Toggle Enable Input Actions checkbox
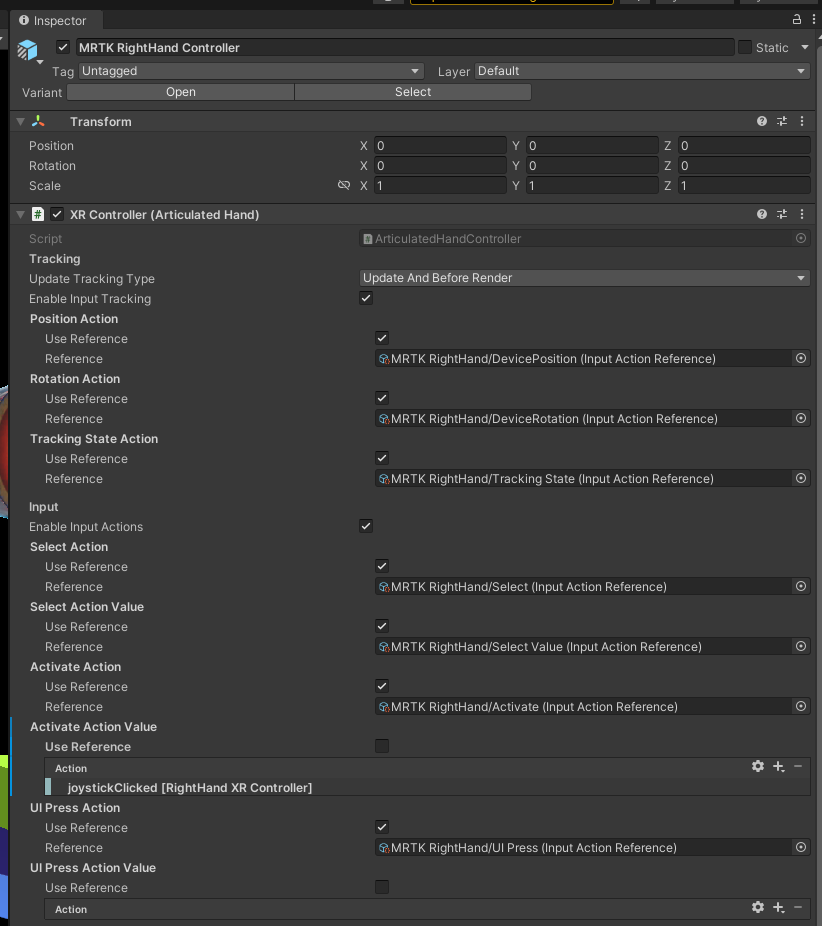The image size is (822, 926). click(x=366, y=526)
